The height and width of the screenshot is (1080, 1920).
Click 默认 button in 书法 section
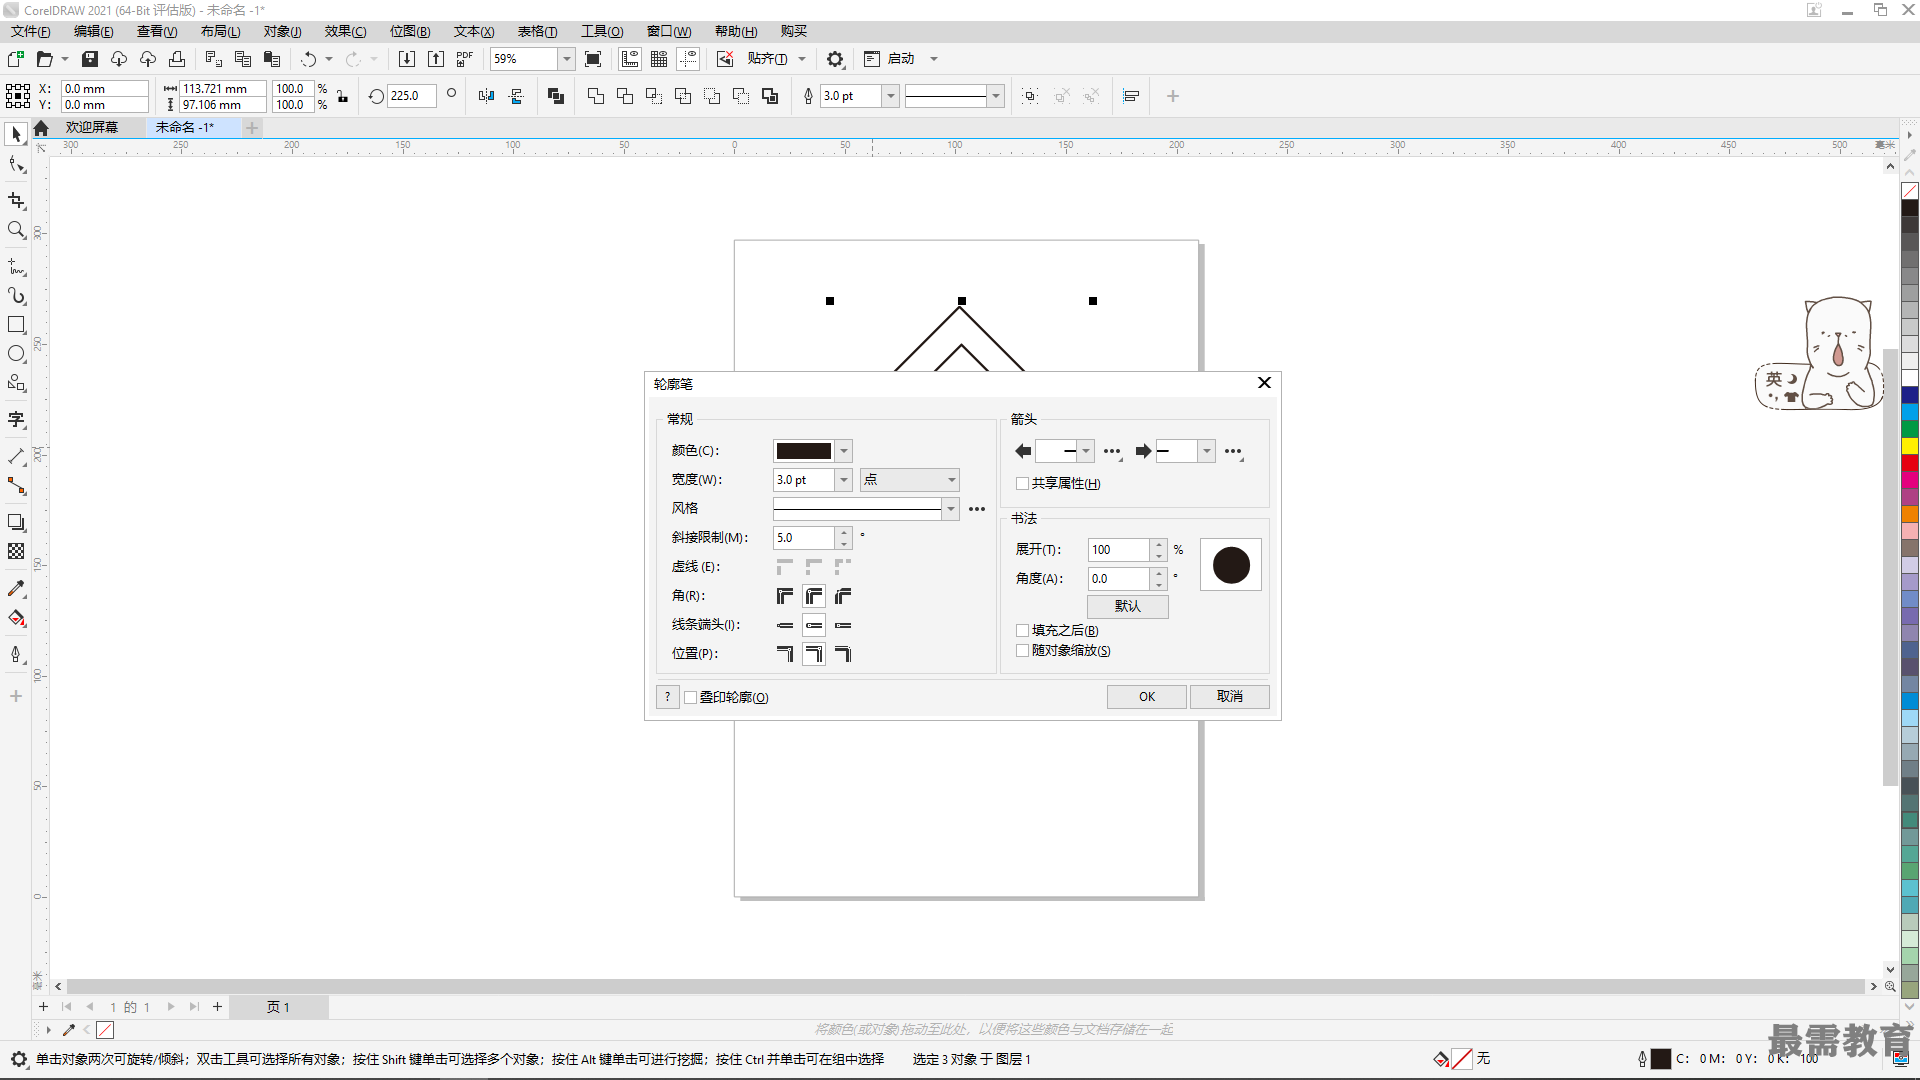click(1127, 604)
